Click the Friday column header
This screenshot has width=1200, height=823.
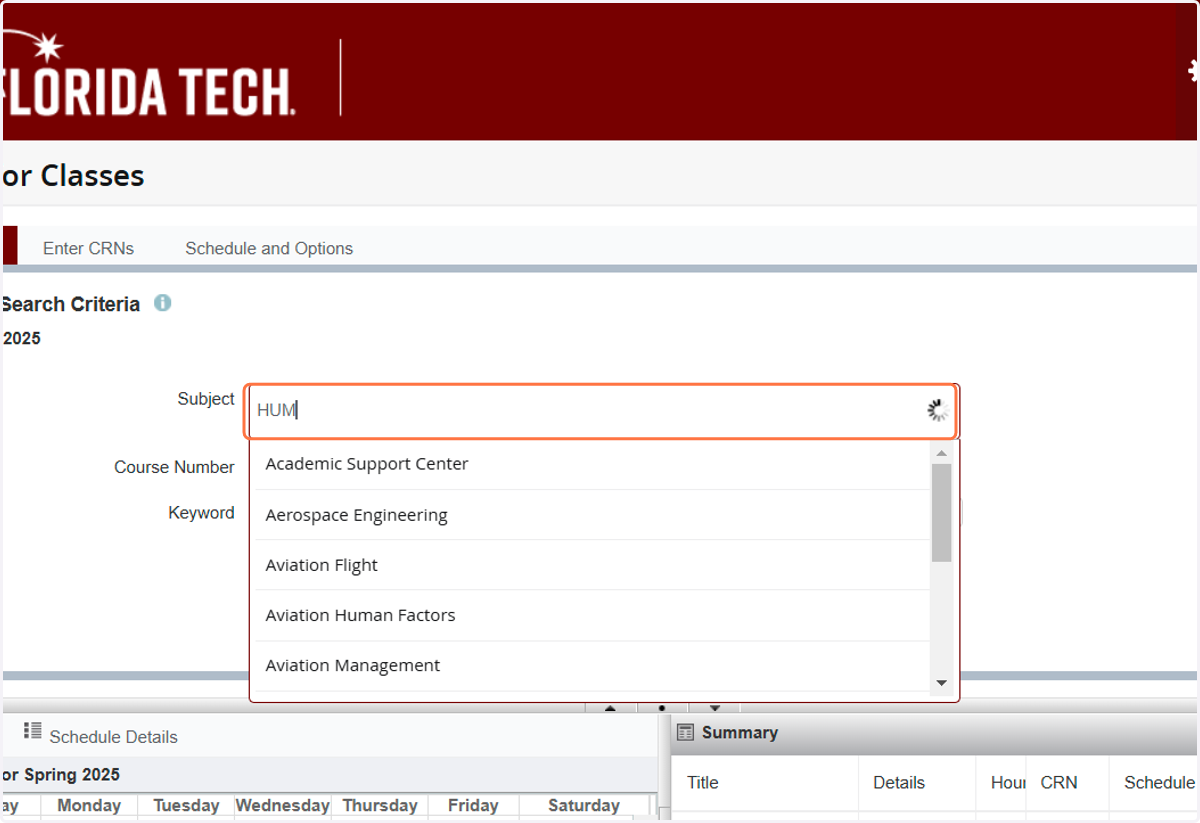pyautogui.click(x=474, y=805)
